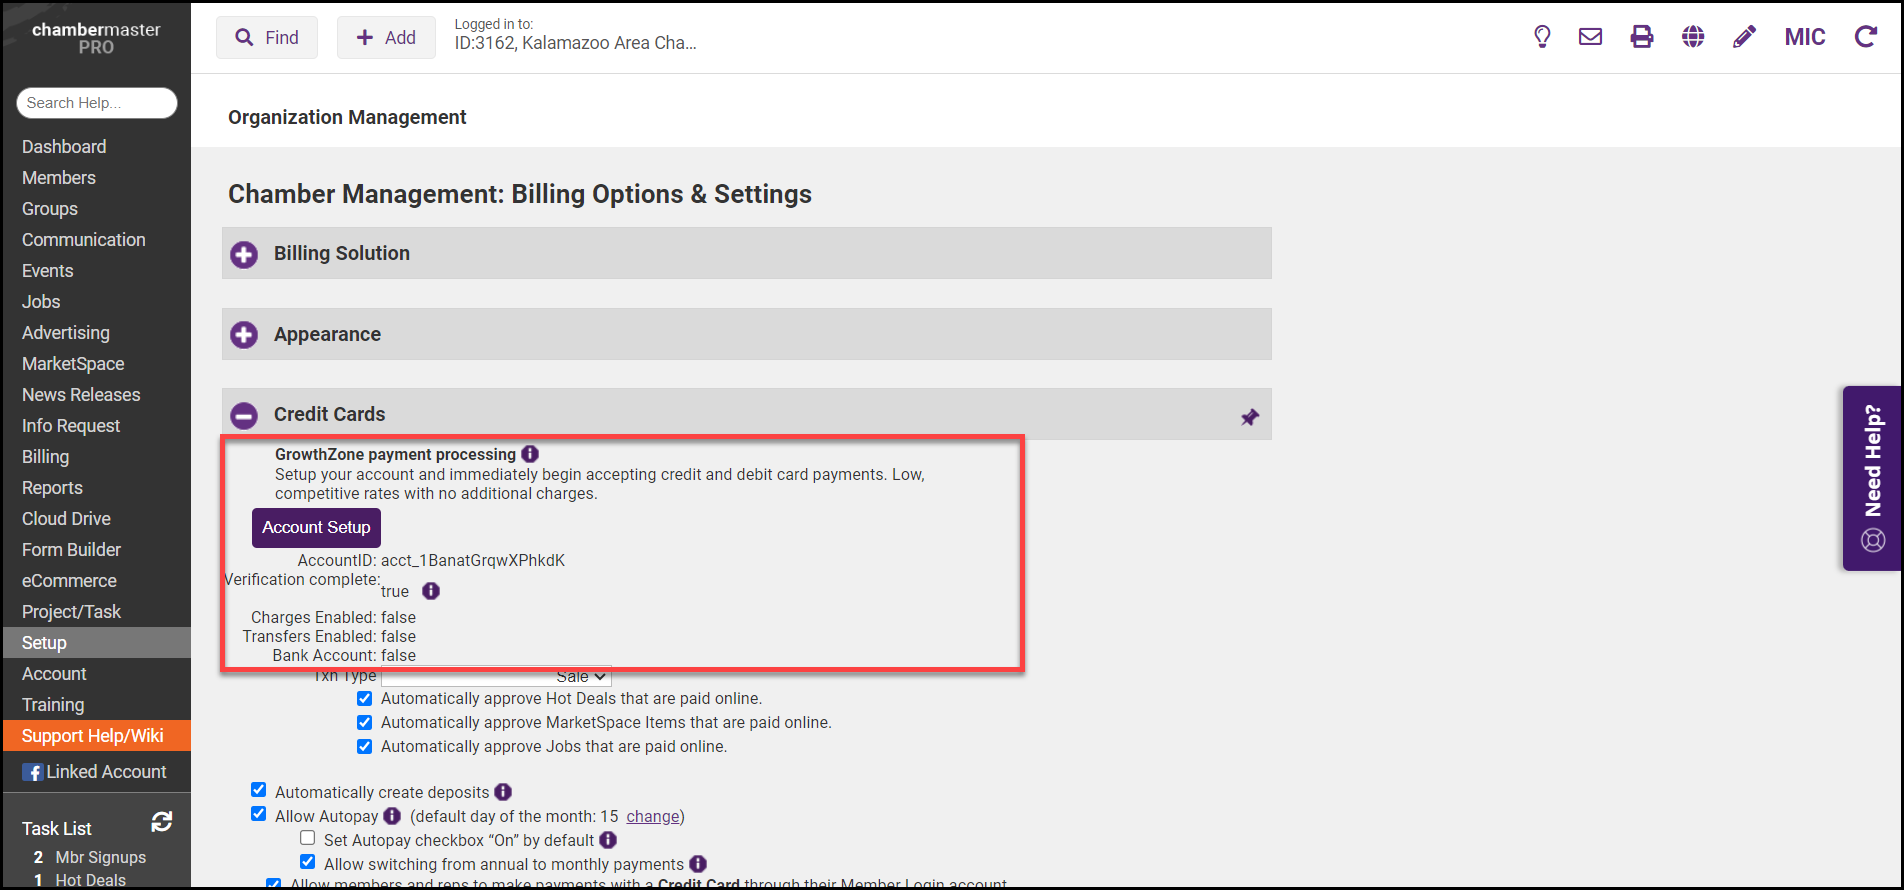Click info icon beside Set Autopay checkbox option
The height and width of the screenshot is (890, 1904).
[608, 840]
